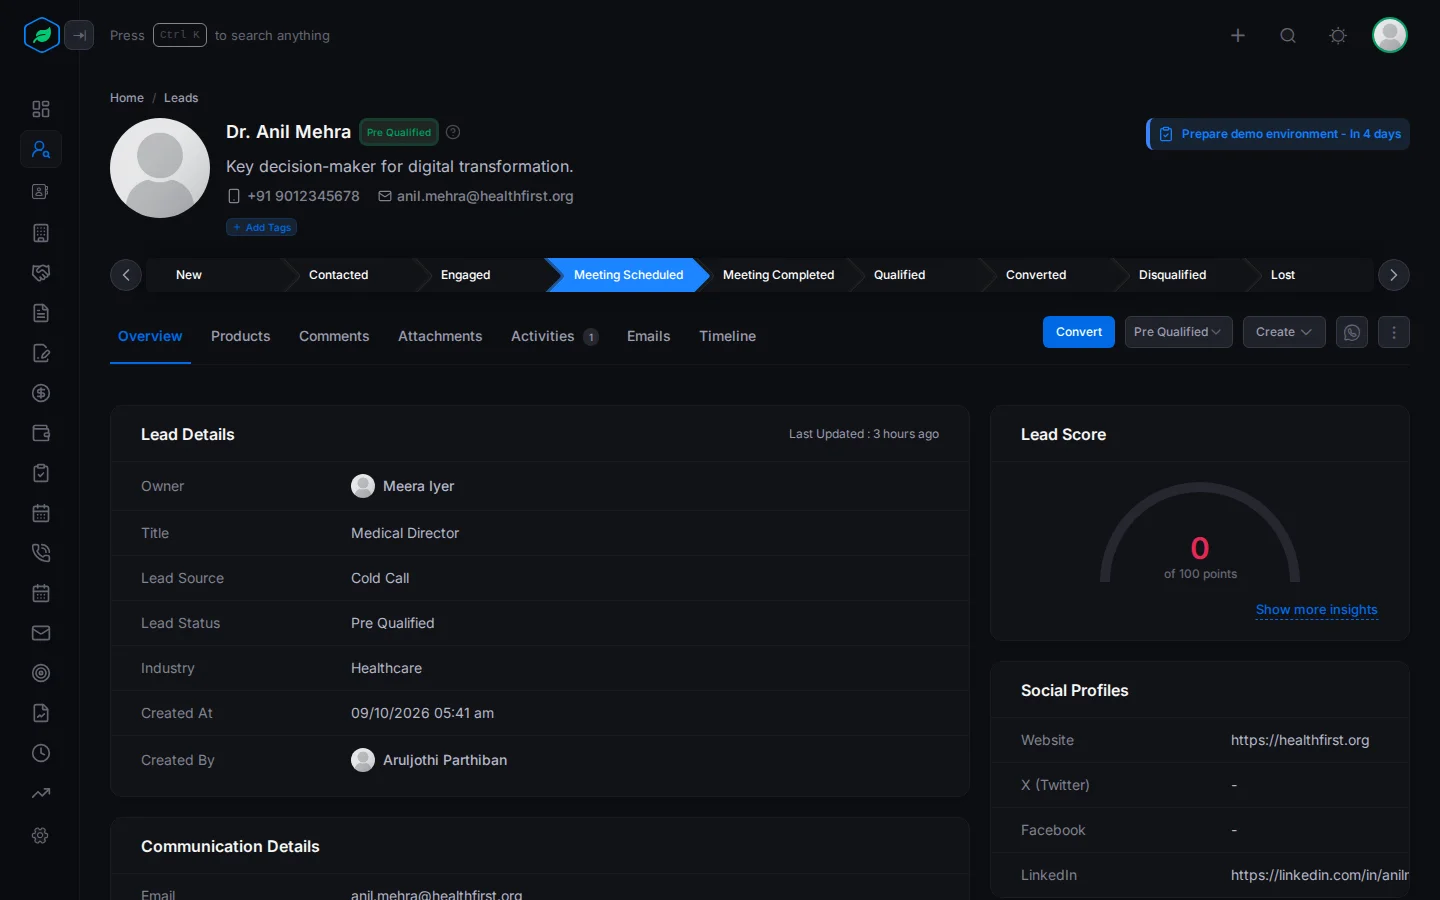Click the search magnifier in top bar
The image size is (1440, 900).
[1288, 35]
